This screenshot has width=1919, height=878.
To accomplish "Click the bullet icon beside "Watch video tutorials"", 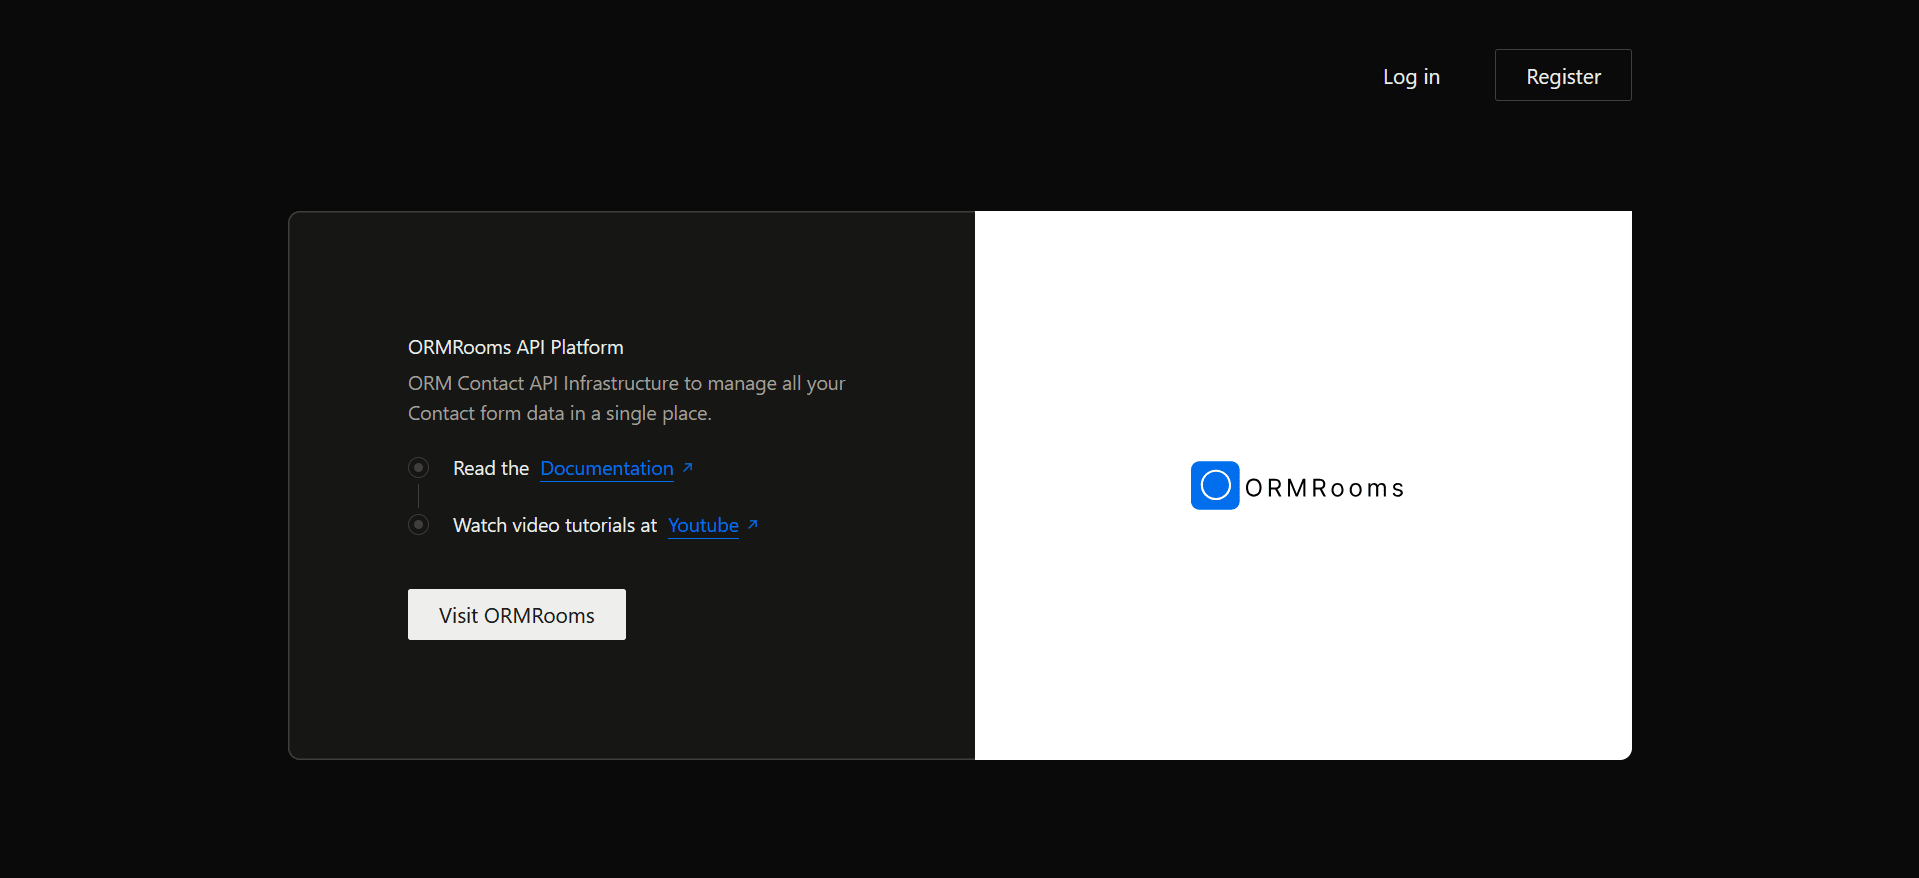I will [x=418, y=524].
